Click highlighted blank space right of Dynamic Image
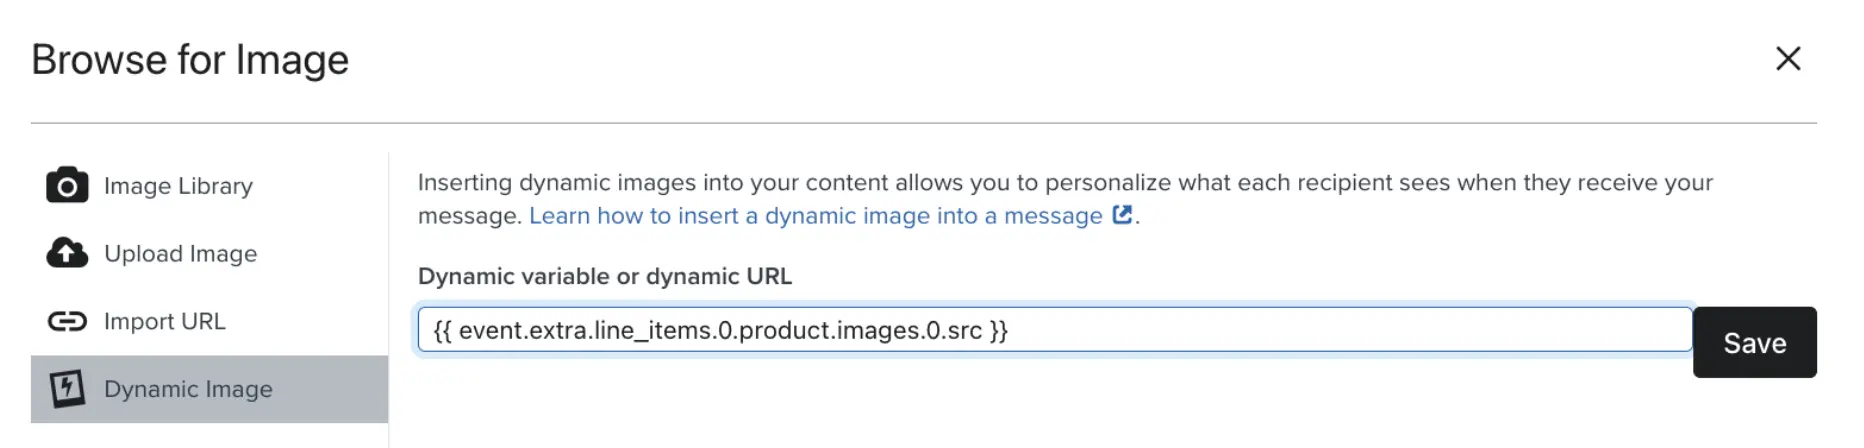Screen dimensions: 1864x448 335,389
